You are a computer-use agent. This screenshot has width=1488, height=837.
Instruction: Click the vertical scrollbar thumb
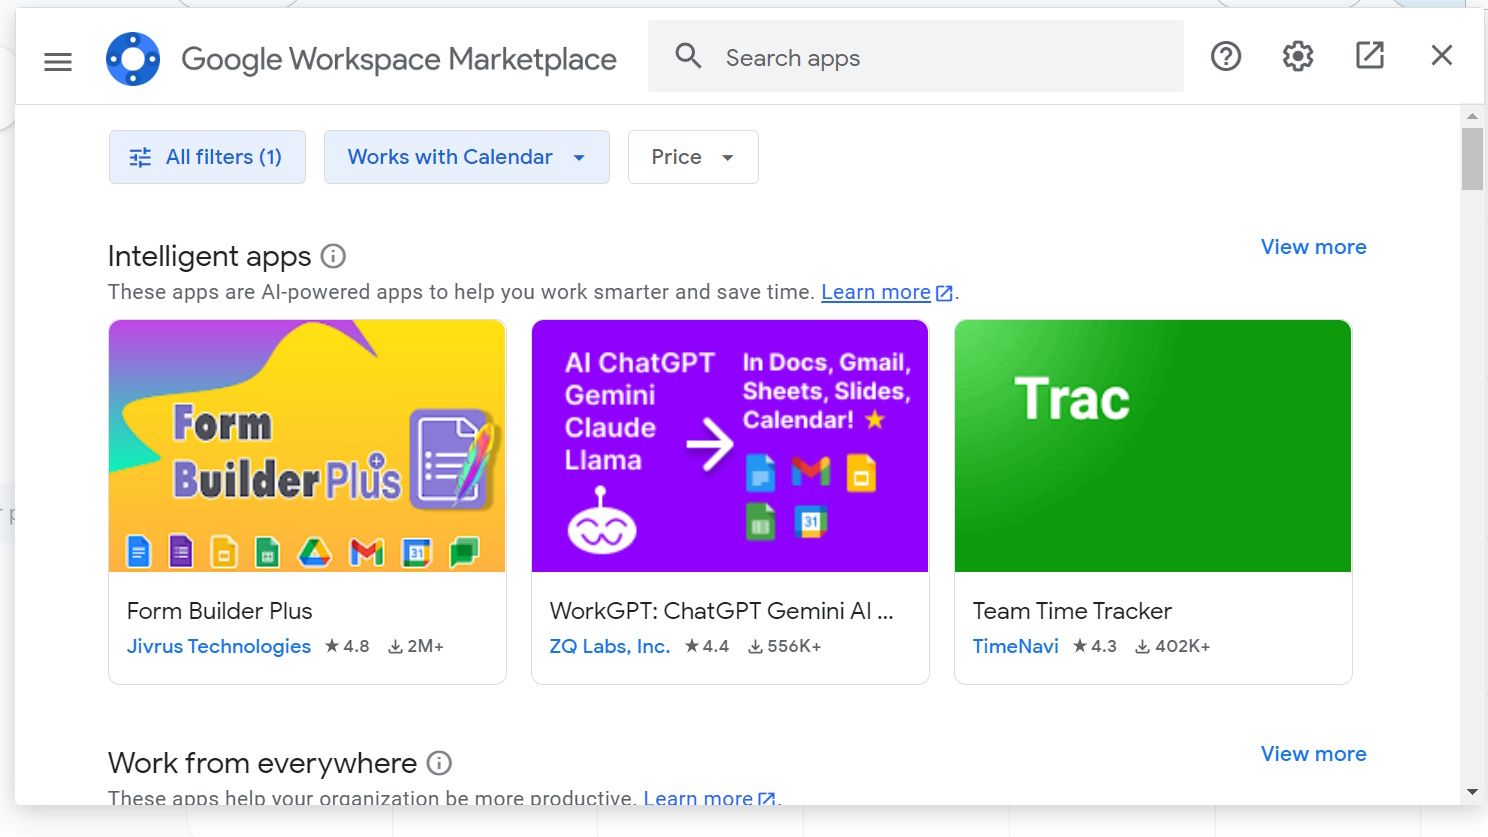click(1472, 159)
